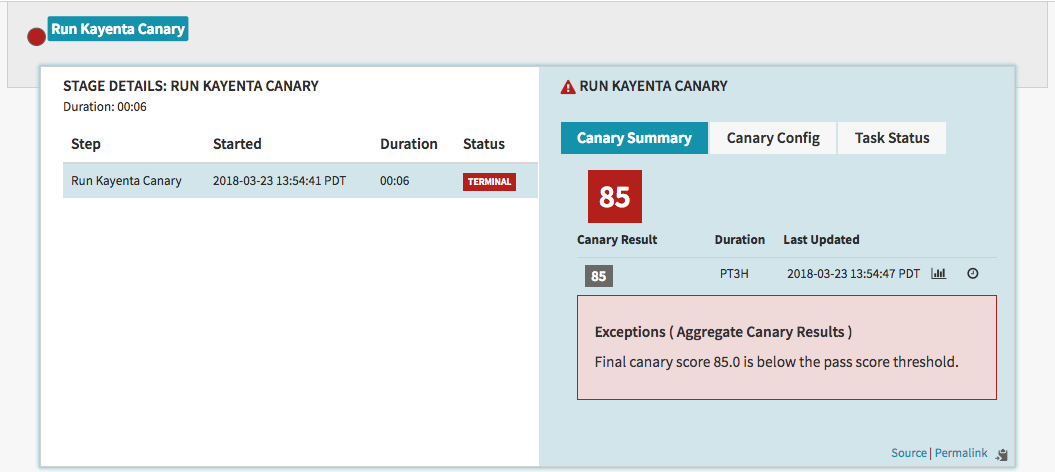Select the gray 85 canary result badge
Image resolution: width=1055 pixels, height=472 pixels.
click(x=599, y=276)
